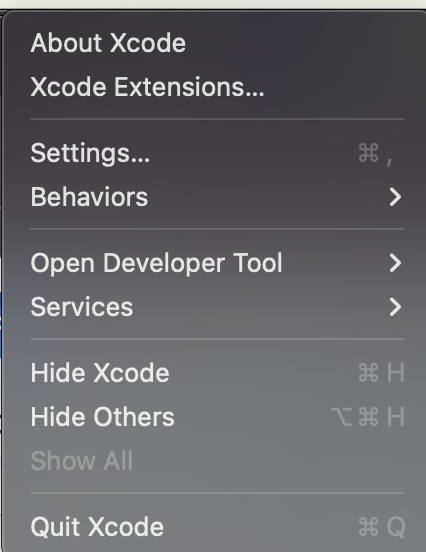Image resolution: width=426 pixels, height=552 pixels.
Task: Expand the Services submenu chevron arrow
Action: [395, 307]
